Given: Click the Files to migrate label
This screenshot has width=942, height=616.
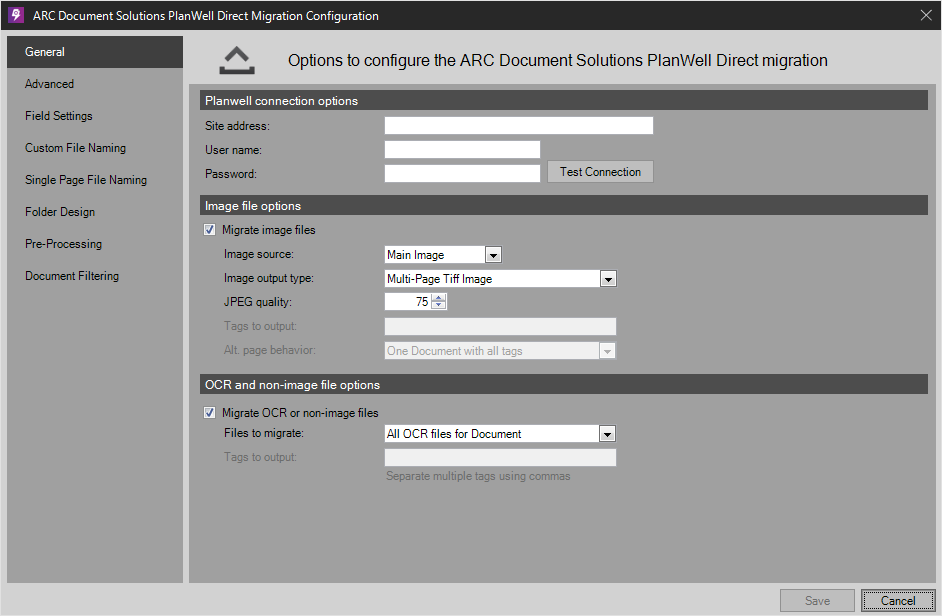Looking at the screenshot, I should click(x=264, y=433).
